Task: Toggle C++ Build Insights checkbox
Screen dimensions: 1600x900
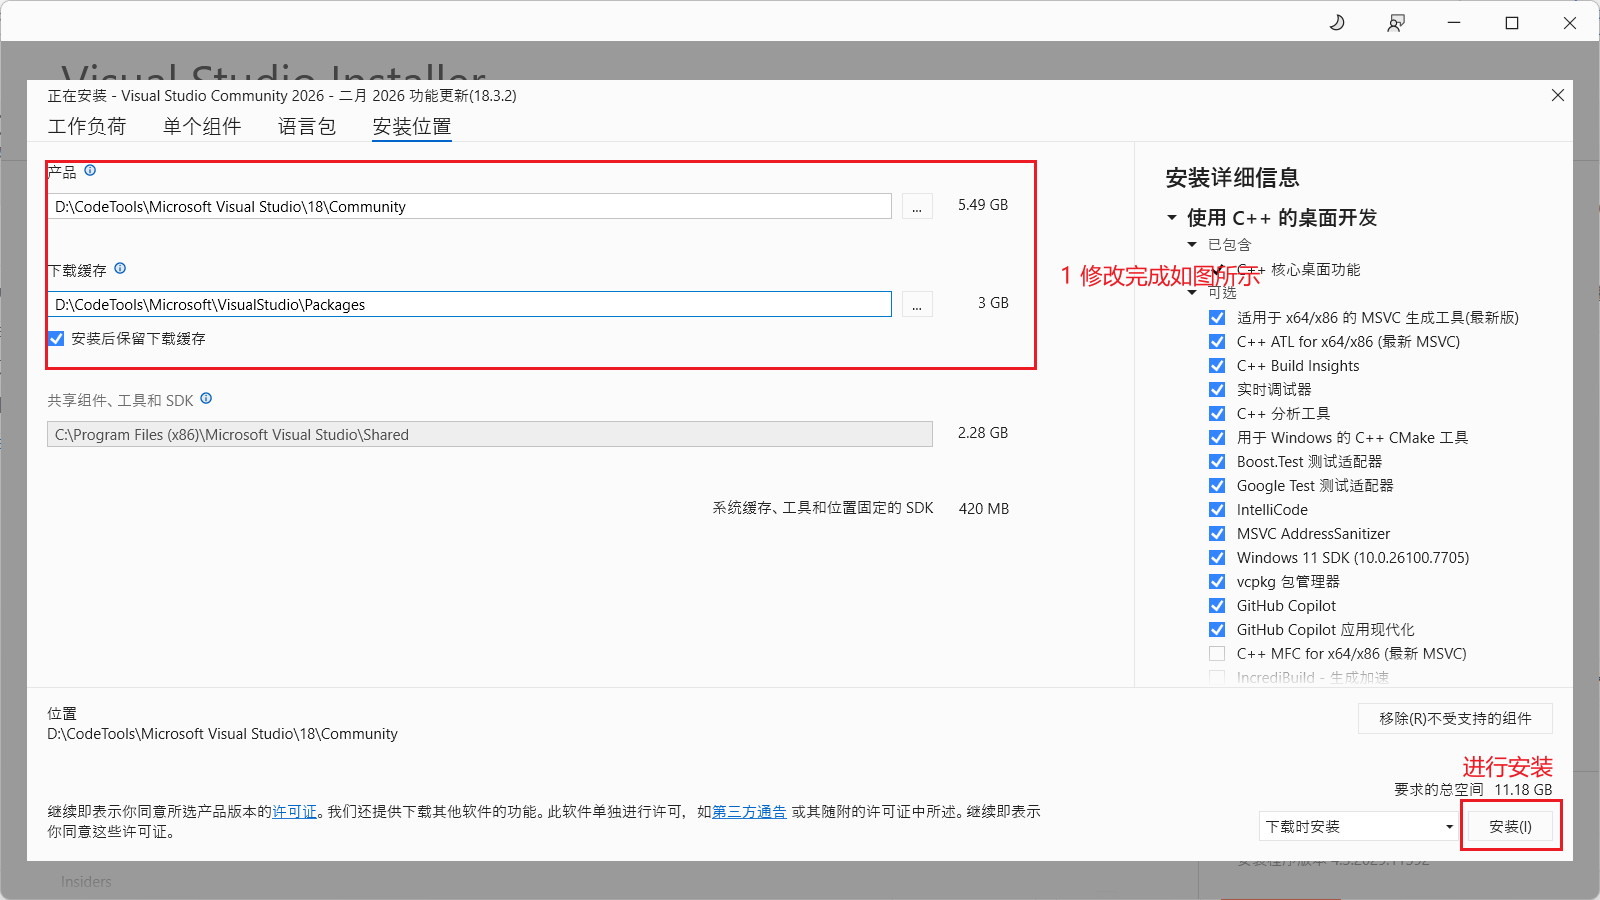Action: pos(1217,366)
